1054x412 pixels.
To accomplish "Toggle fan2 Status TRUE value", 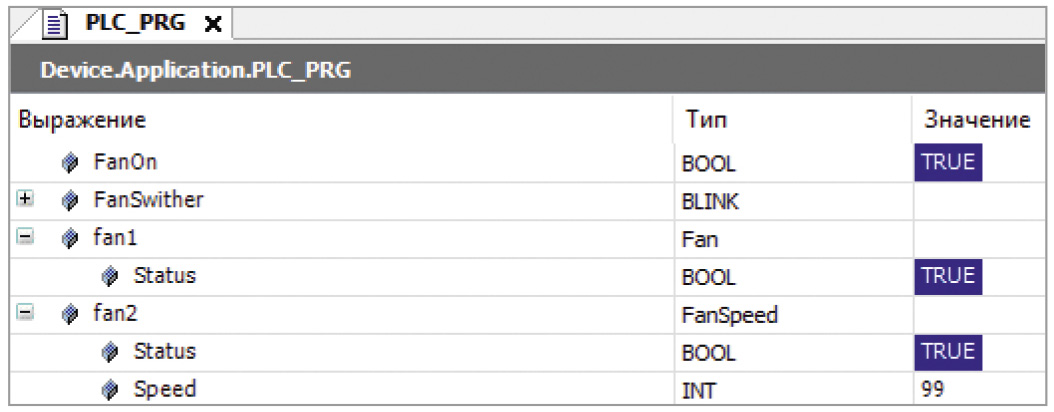I will (948, 352).
